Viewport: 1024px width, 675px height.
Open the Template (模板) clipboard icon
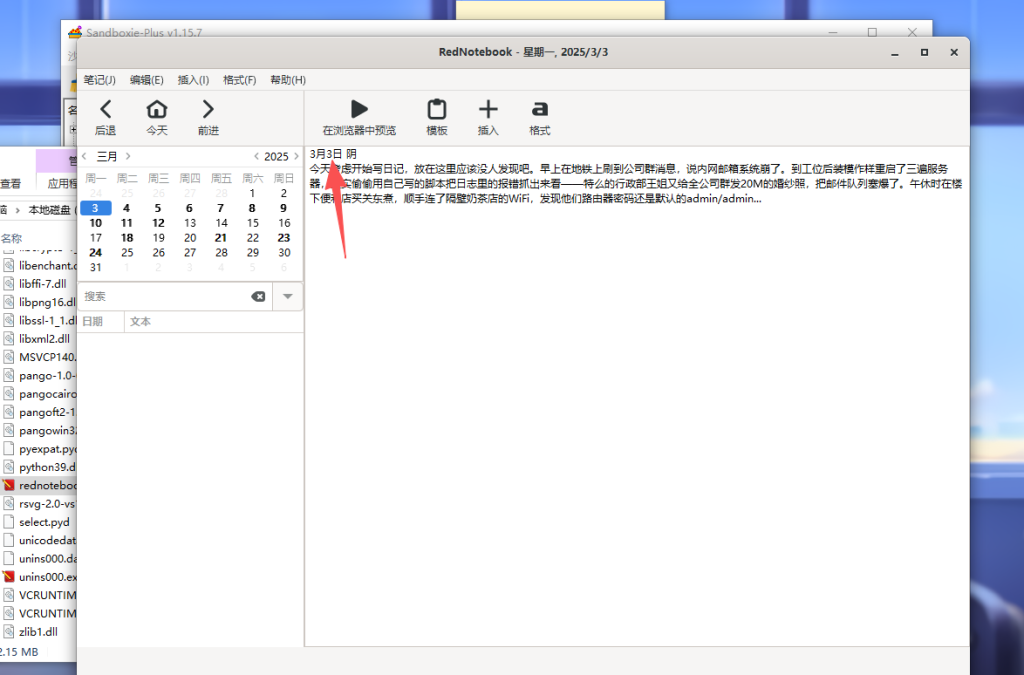(437, 110)
